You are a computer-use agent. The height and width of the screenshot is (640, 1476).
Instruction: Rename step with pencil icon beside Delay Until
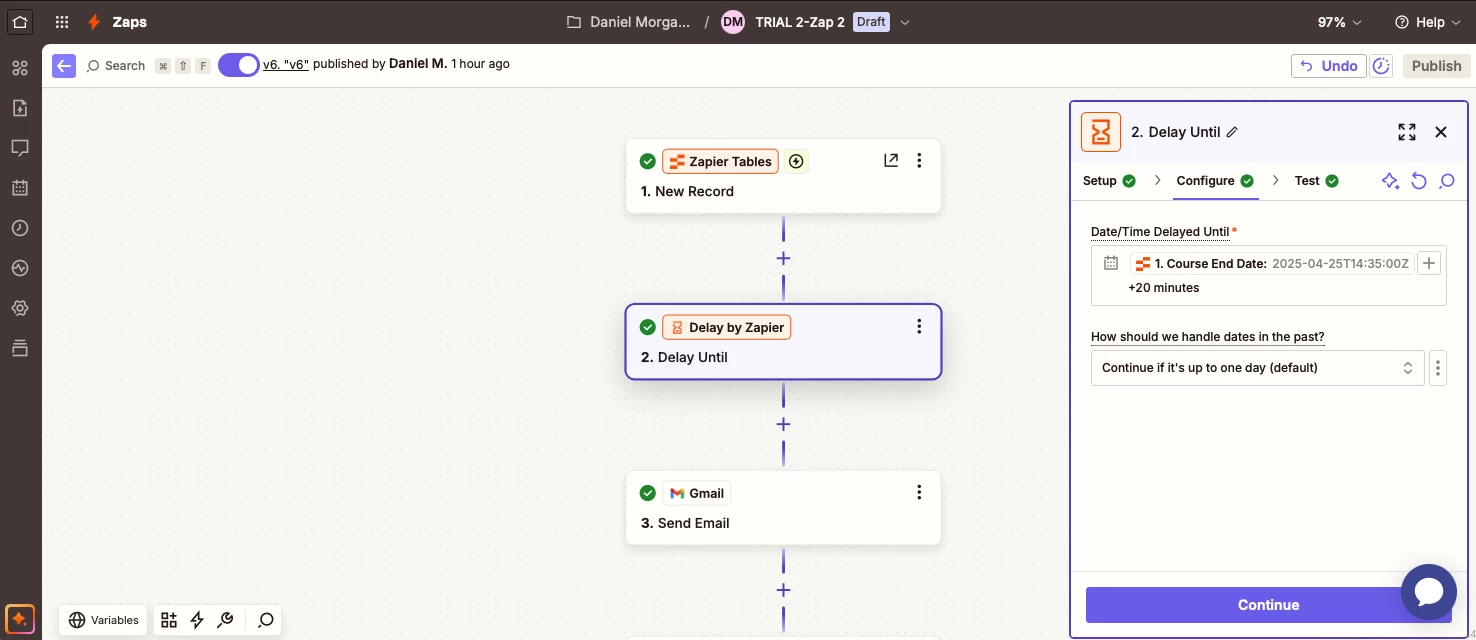(1232, 132)
